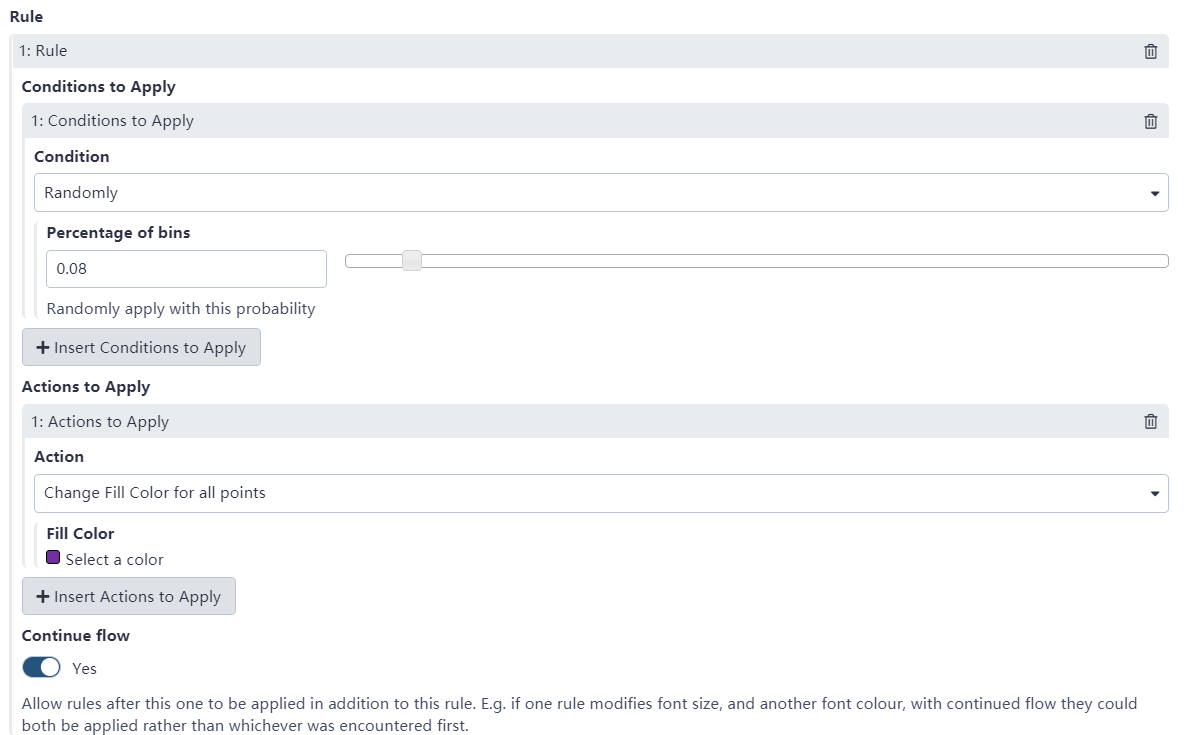Click plus icon on Insert Actions

[43, 596]
